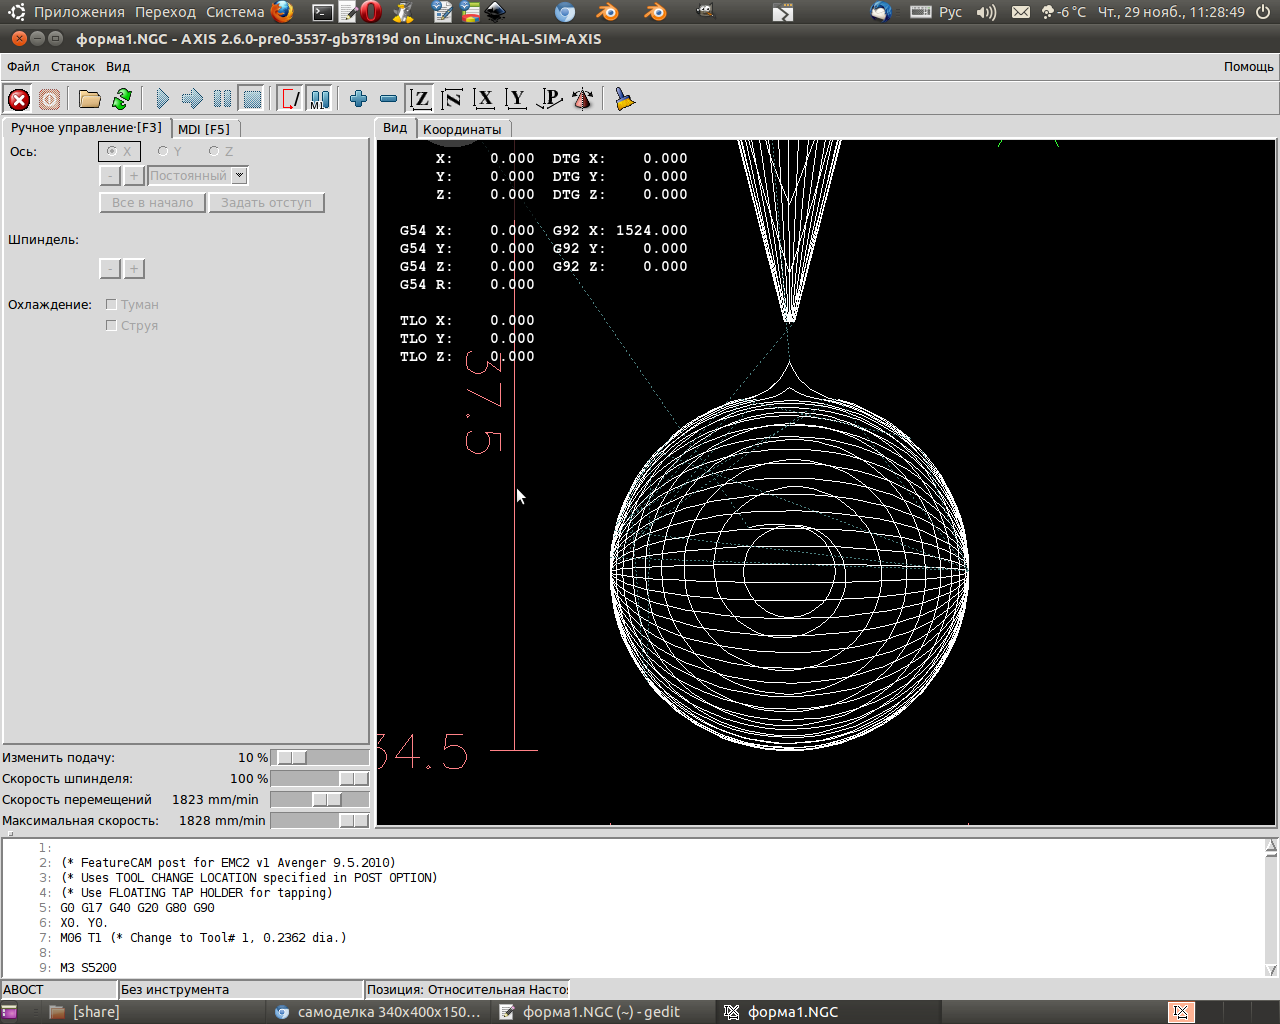Switch to the Z top view

(x=421, y=99)
